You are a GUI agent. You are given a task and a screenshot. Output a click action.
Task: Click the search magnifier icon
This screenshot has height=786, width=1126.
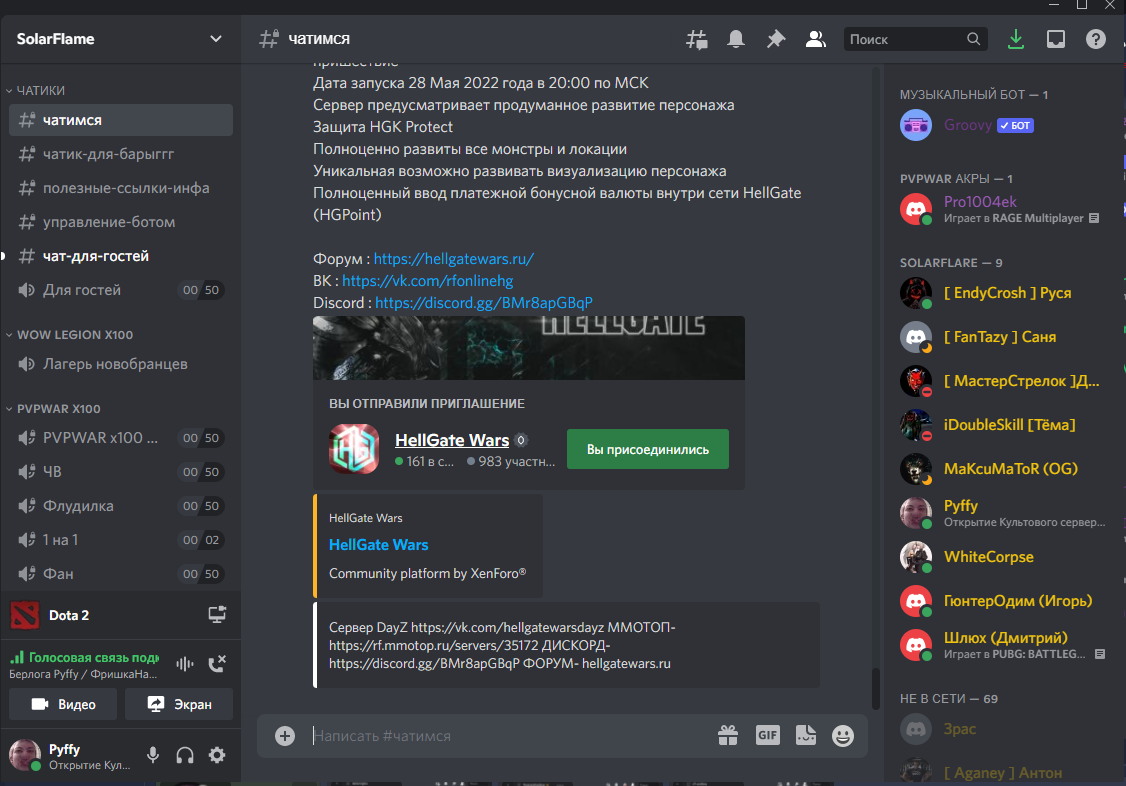click(x=973, y=39)
